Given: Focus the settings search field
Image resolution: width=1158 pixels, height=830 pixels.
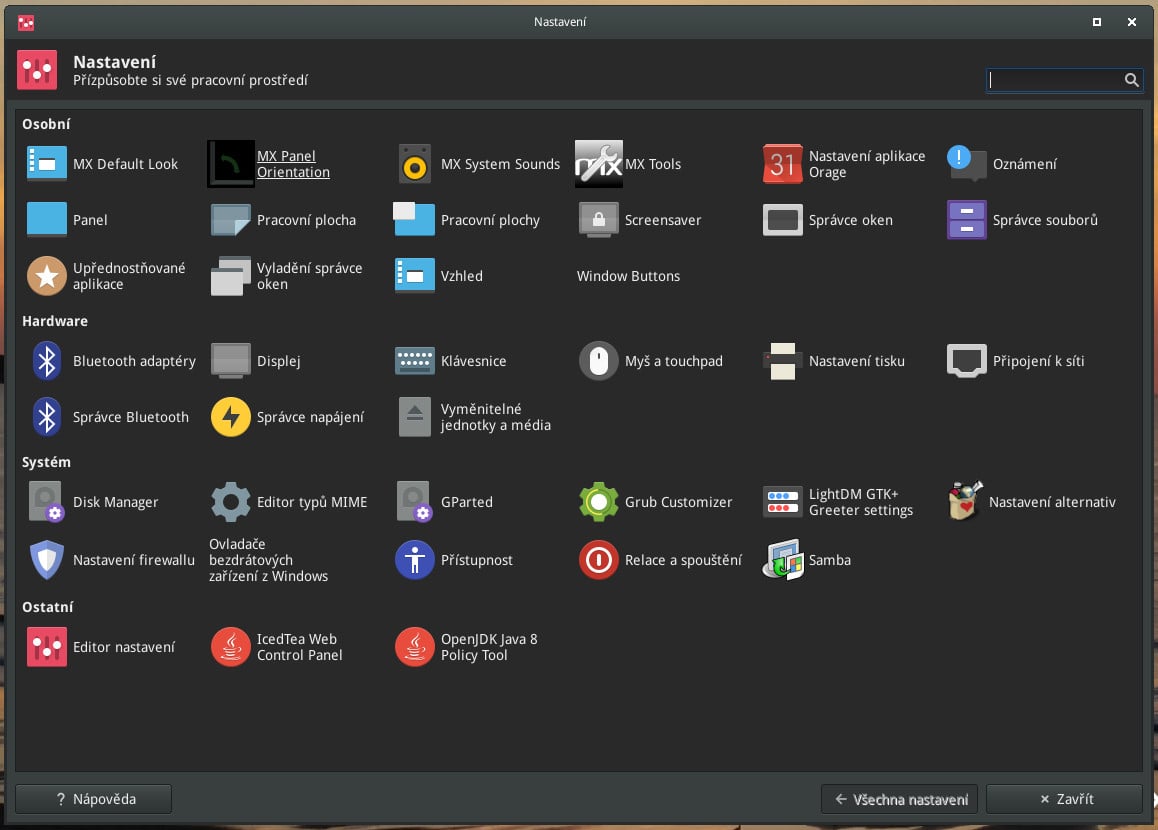Looking at the screenshot, I should (1055, 80).
